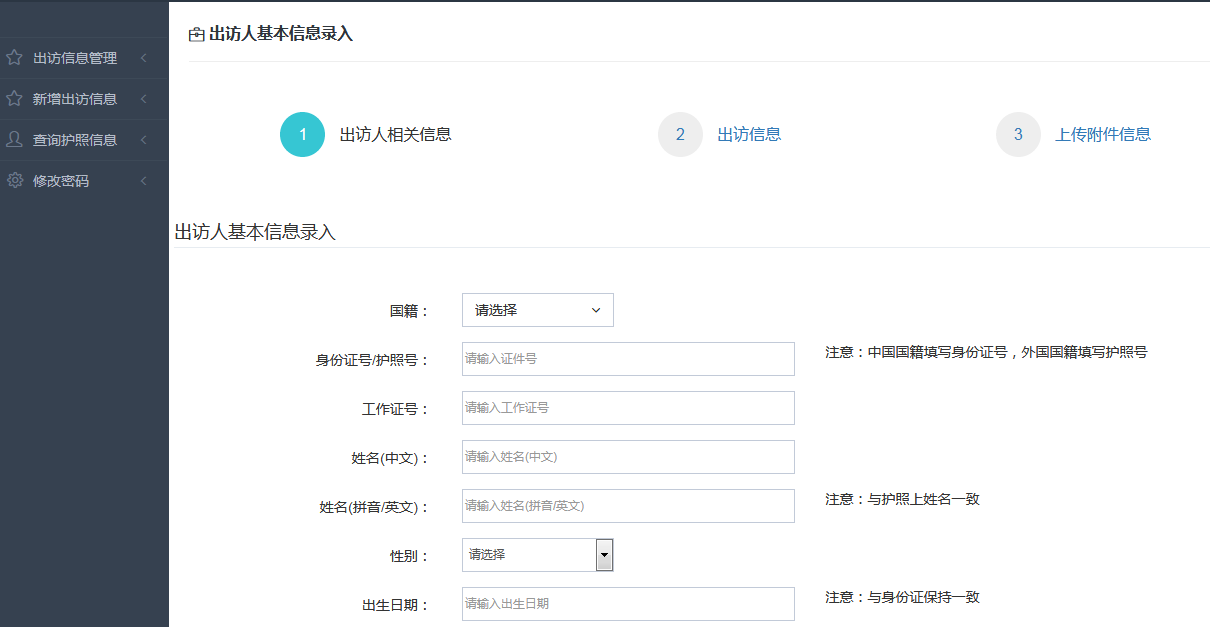Click the briefcase icon before the page title
1210x627 pixels.
click(196, 34)
